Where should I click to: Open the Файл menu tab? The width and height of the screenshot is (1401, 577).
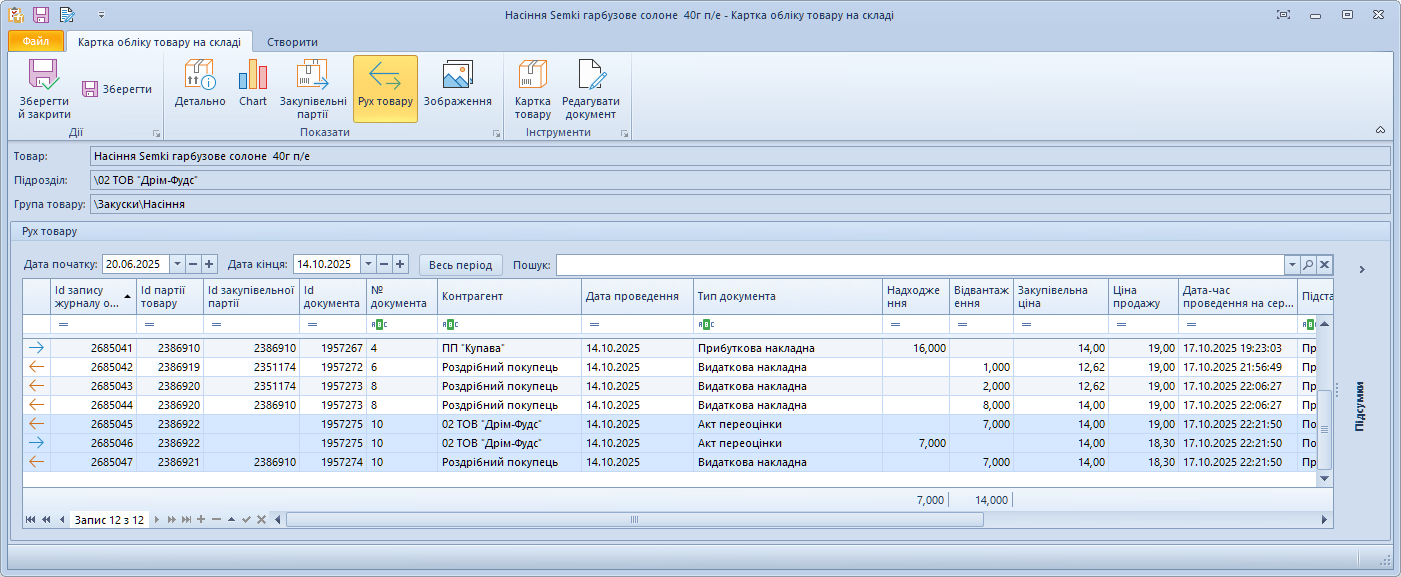tap(36, 42)
